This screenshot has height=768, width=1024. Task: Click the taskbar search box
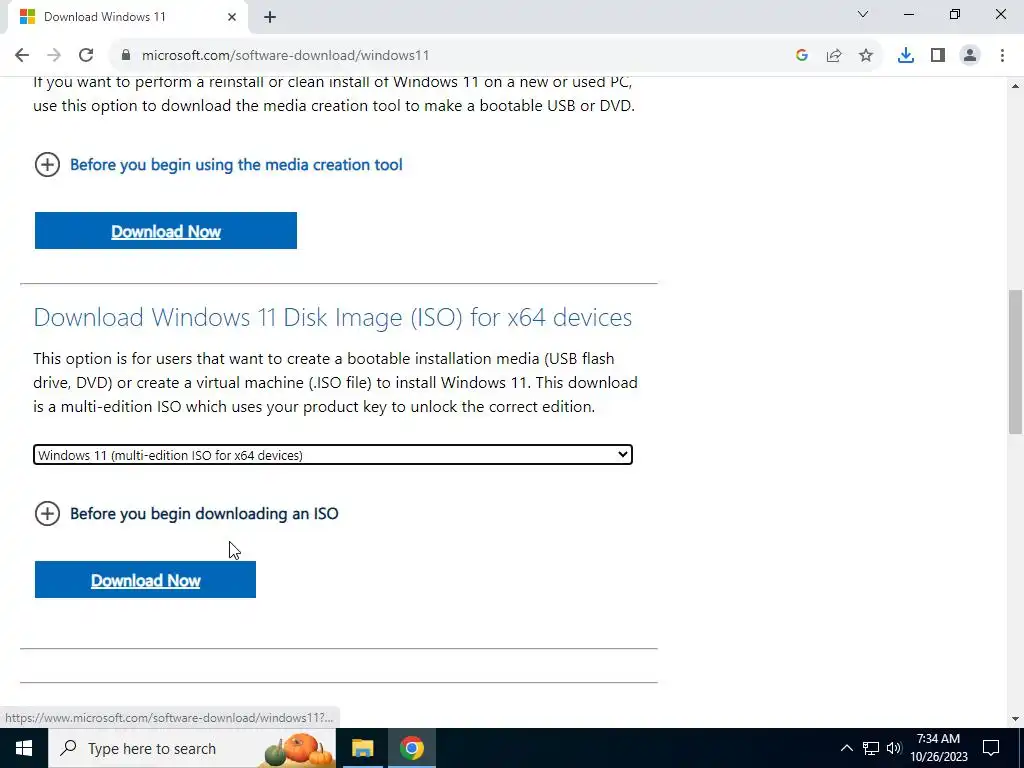(x=191, y=748)
